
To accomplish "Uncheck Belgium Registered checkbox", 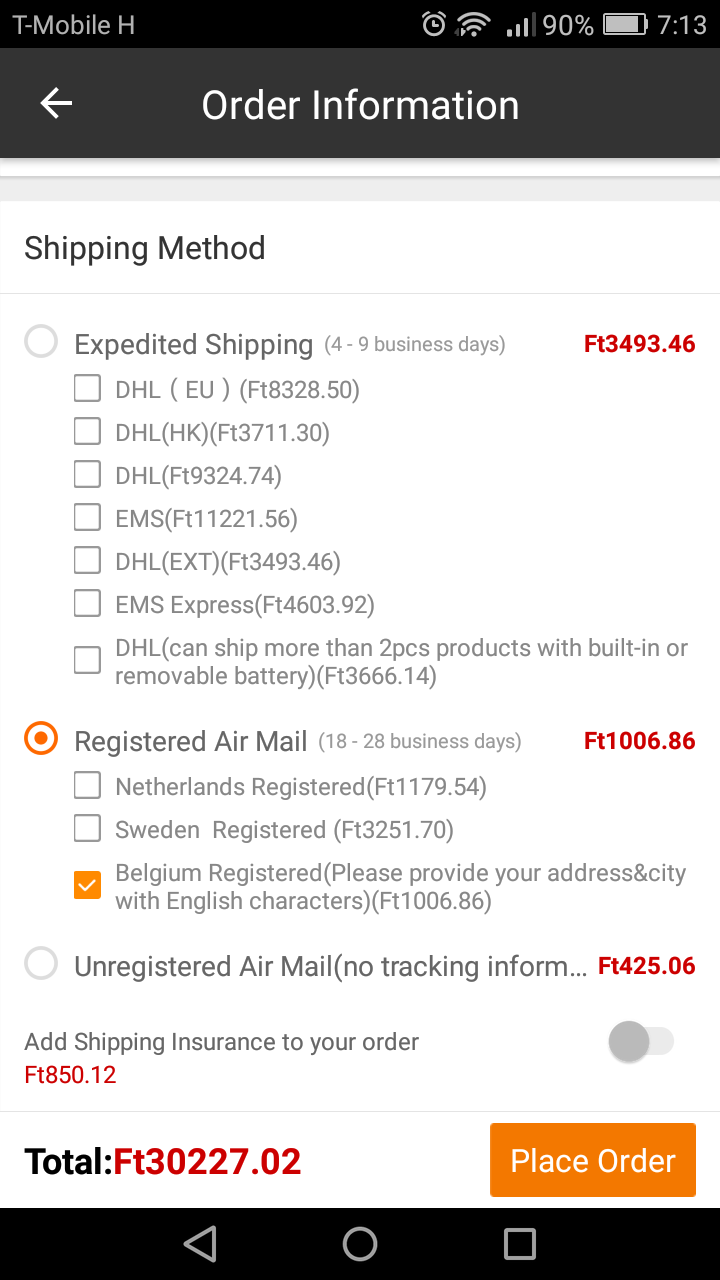I will pyautogui.click(x=88, y=885).
